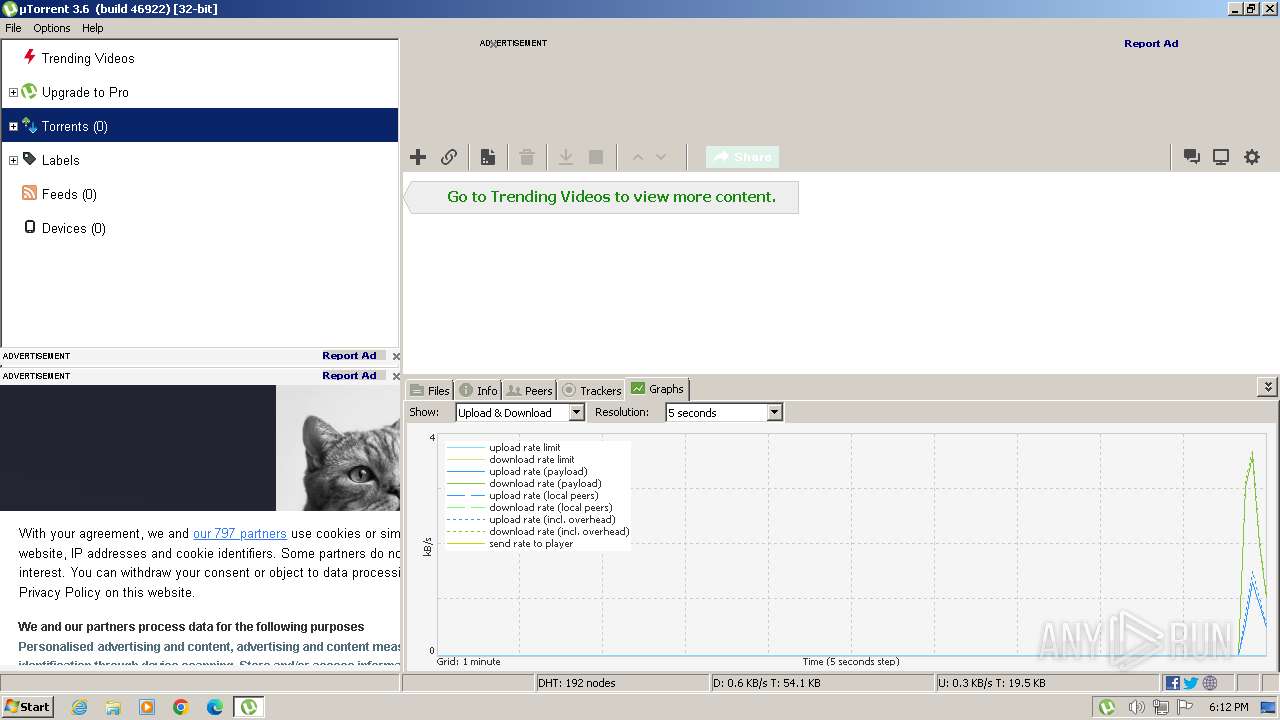Click the 'our 797 partners' link
Screen dimensions: 1280x720
tap(240, 534)
